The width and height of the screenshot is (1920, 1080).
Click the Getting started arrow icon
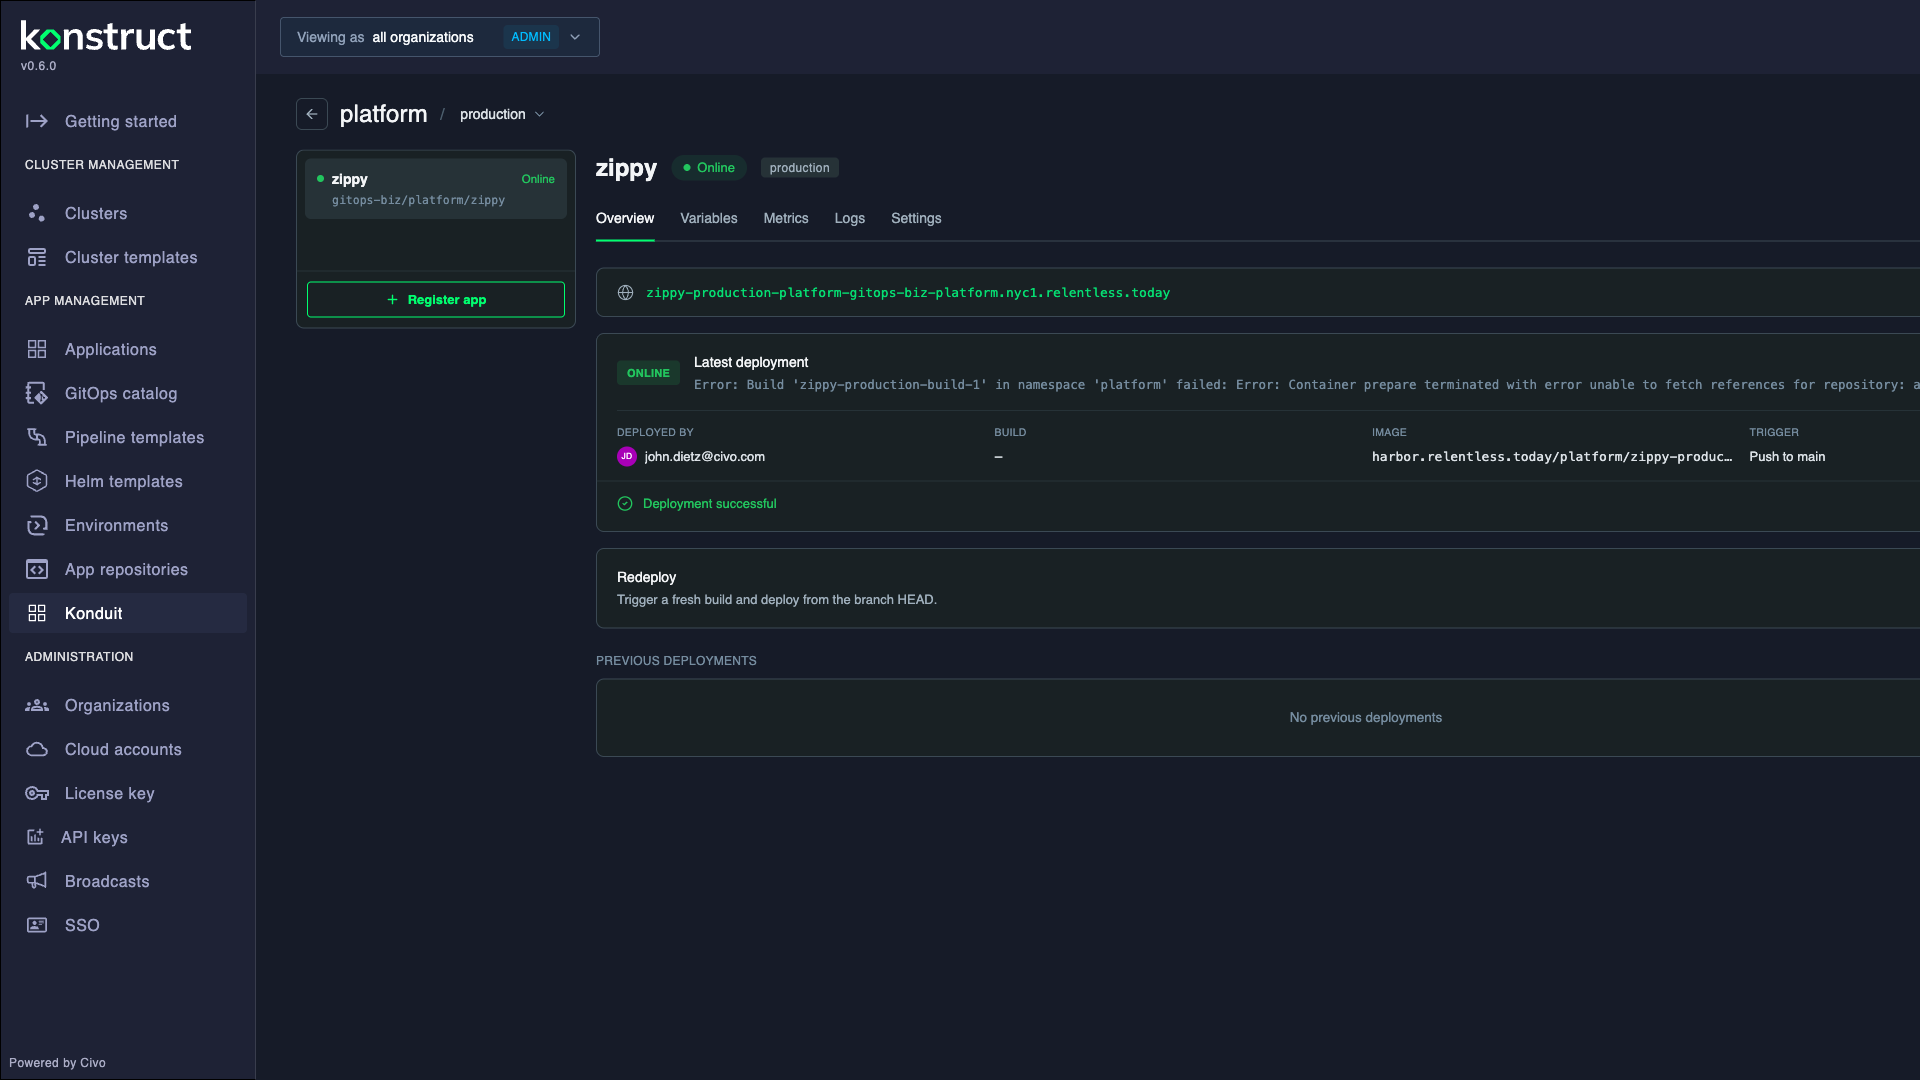[37, 121]
